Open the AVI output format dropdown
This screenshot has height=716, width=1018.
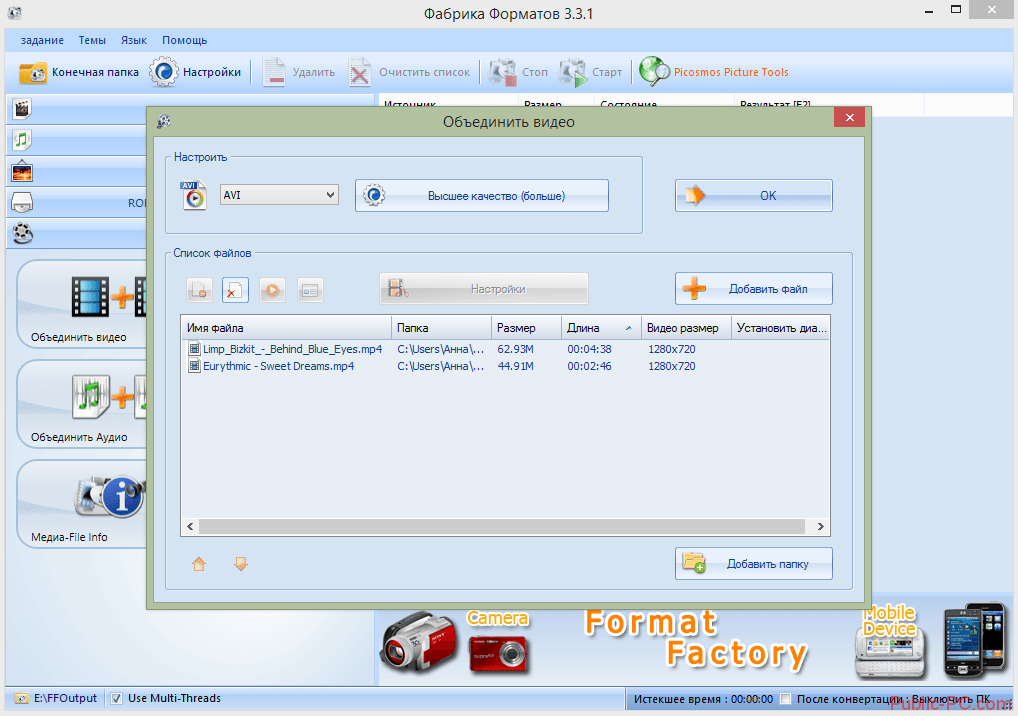tap(279, 195)
